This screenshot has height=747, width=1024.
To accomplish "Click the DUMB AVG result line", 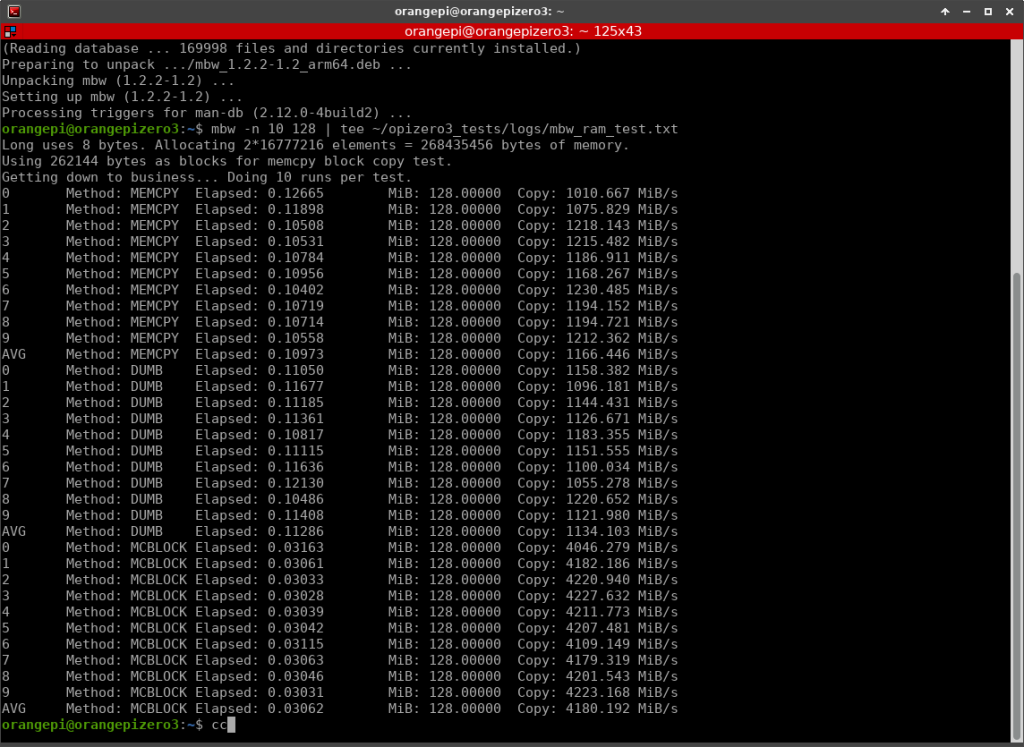I will [340, 531].
